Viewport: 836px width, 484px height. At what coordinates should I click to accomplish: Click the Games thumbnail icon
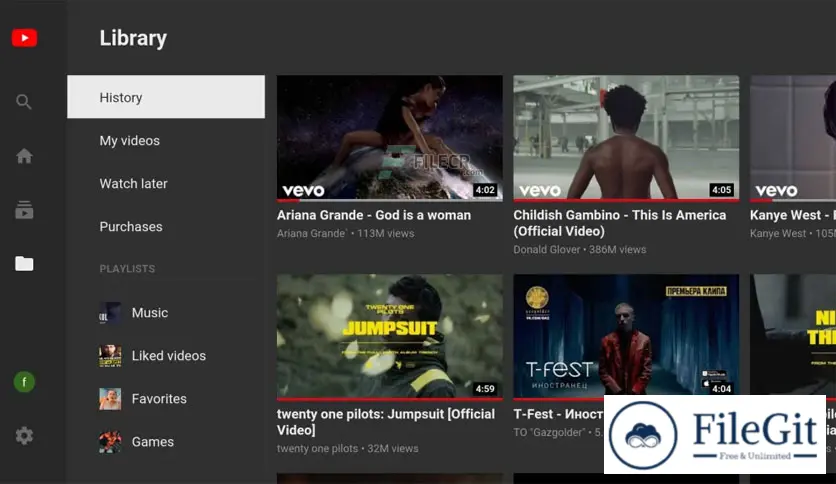110,442
